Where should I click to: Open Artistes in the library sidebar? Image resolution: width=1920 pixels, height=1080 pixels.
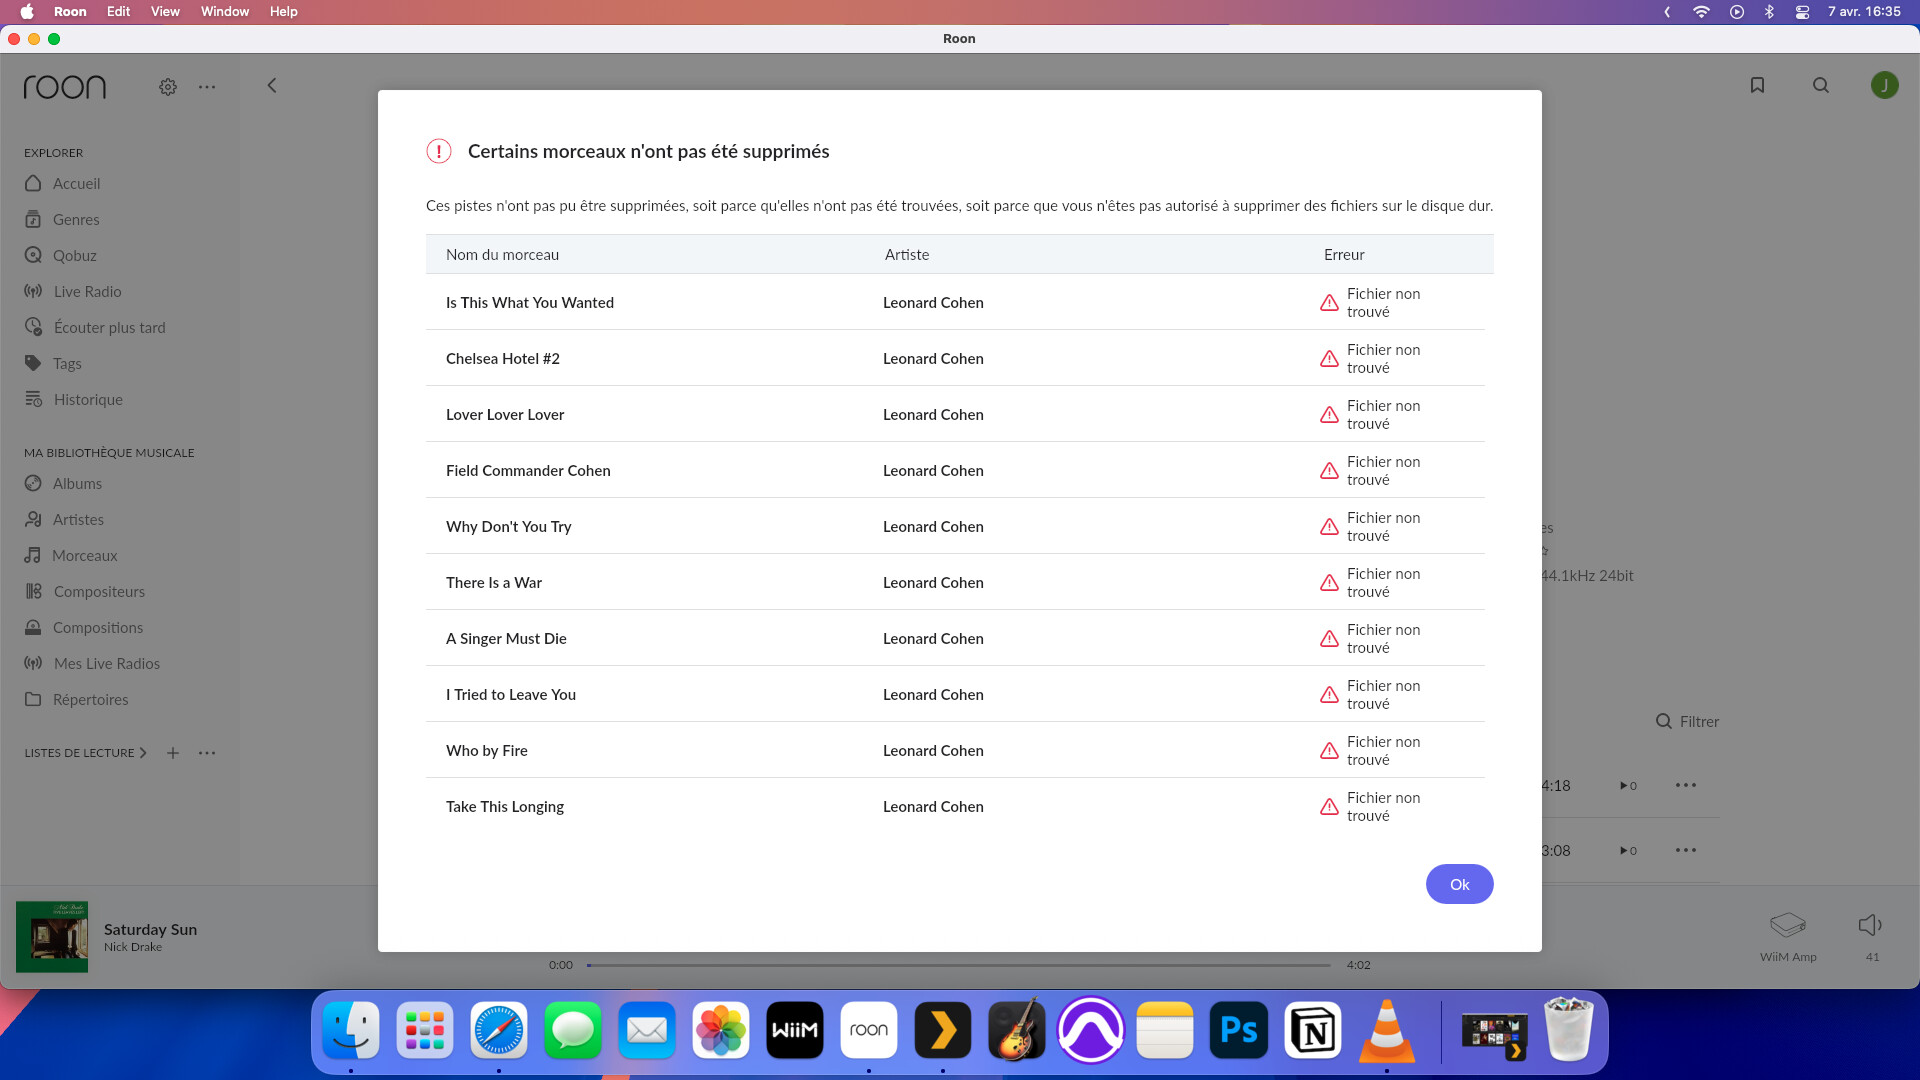tap(64, 520)
